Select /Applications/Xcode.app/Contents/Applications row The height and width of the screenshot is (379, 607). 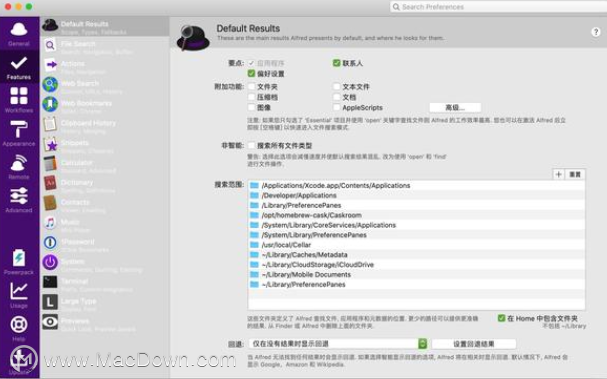coord(417,185)
